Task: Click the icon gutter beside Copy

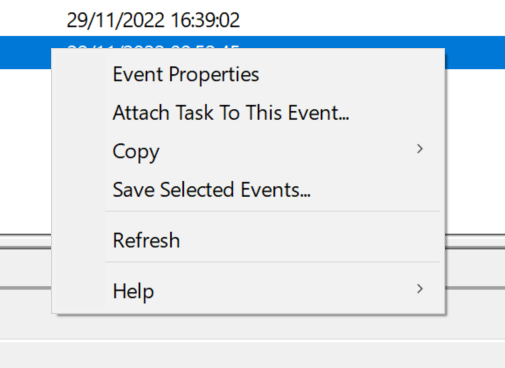Action: (x=79, y=151)
